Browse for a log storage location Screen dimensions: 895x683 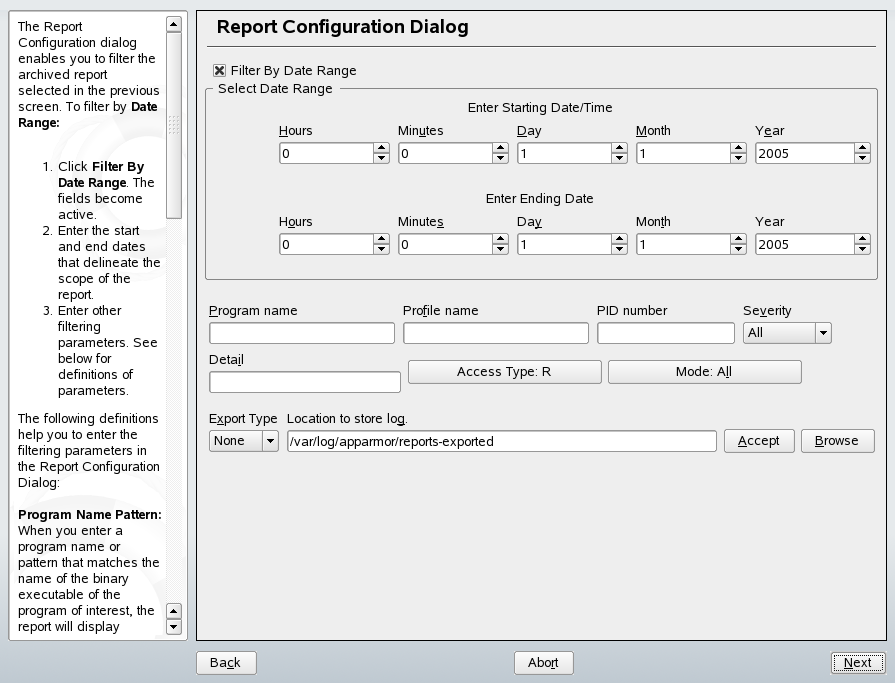click(x=837, y=440)
